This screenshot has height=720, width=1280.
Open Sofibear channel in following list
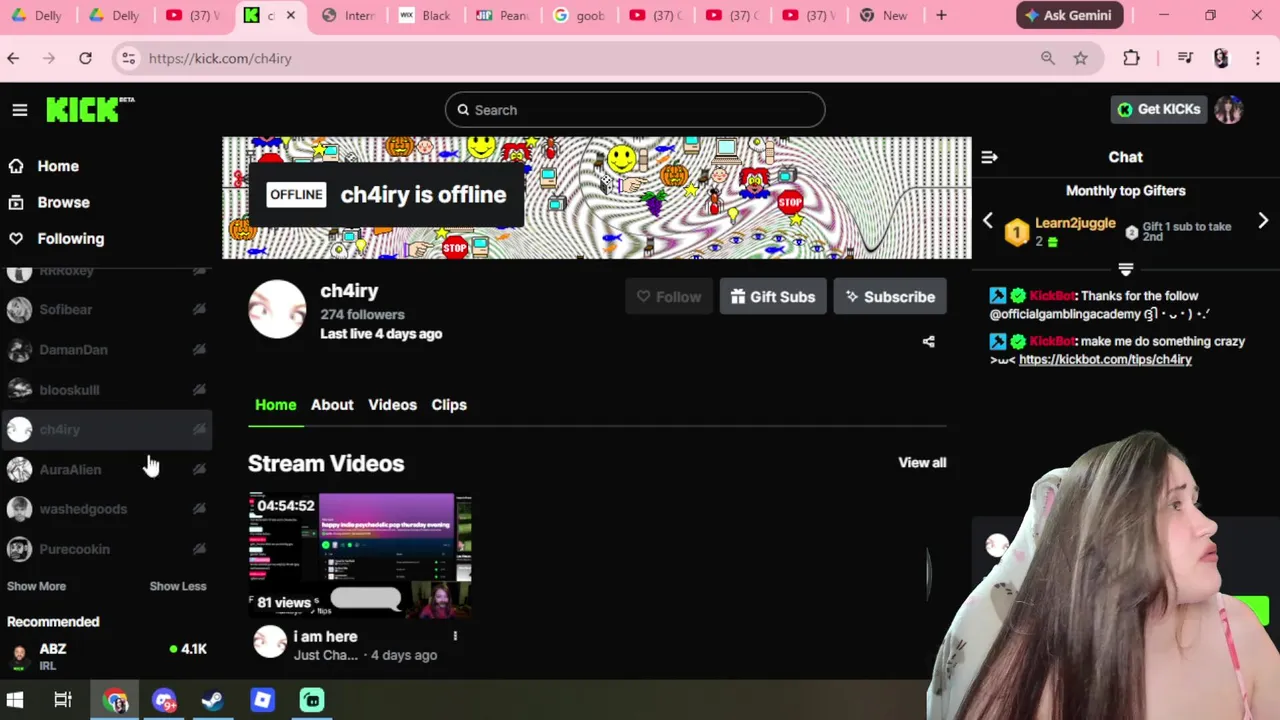tap(107, 310)
